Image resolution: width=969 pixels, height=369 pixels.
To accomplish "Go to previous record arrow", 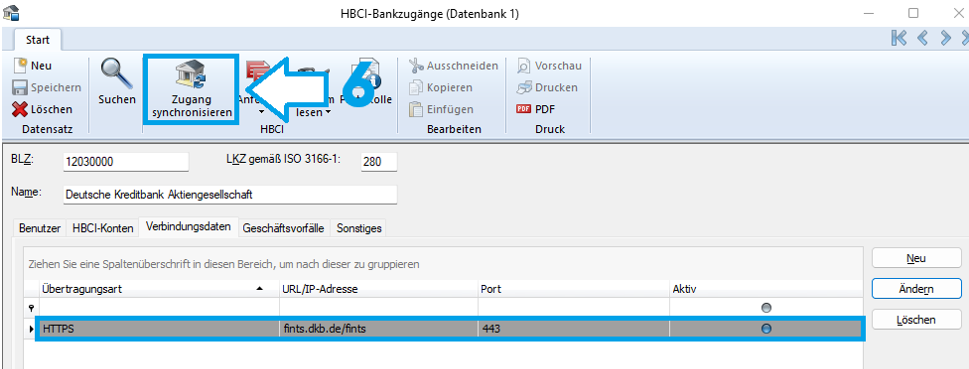I will (922, 38).
